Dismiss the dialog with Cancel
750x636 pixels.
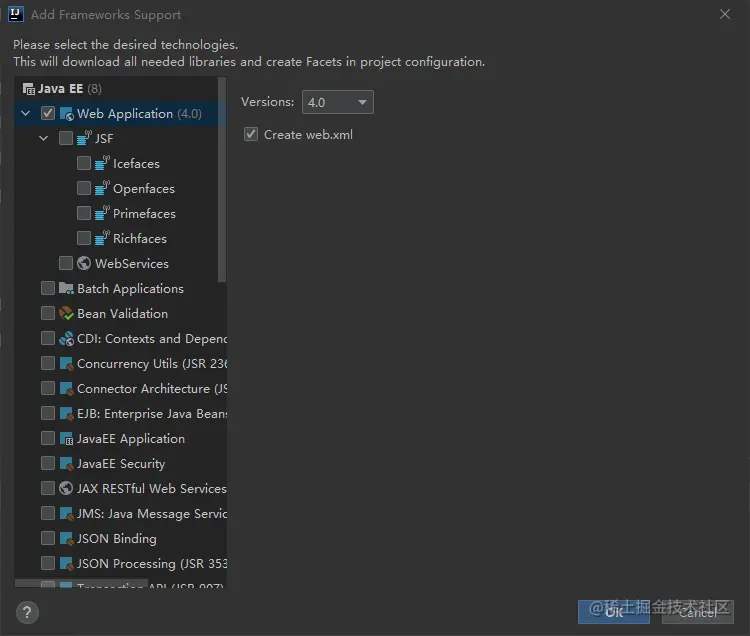click(x=697, y=612)
